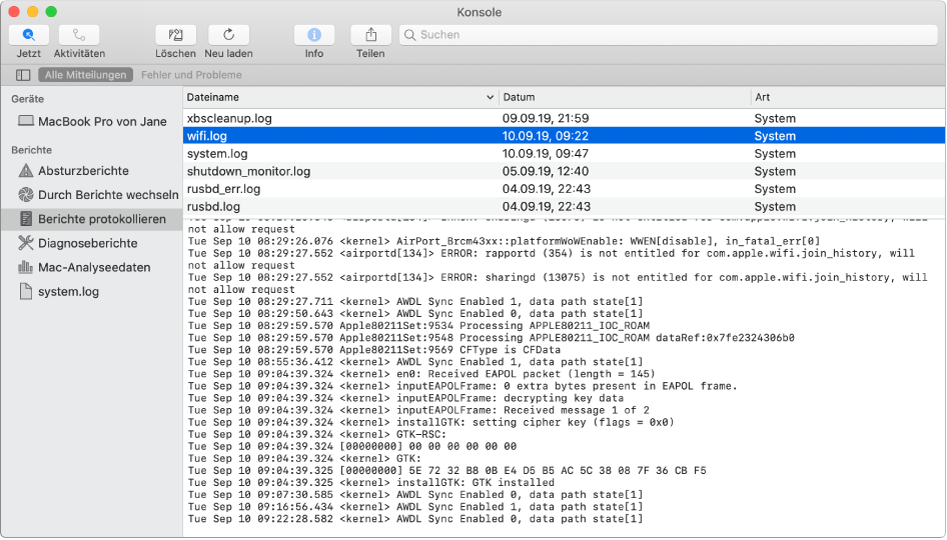Select the rusbd.log row
Viewport: 947px width, 540px height.
click(564, 206)
